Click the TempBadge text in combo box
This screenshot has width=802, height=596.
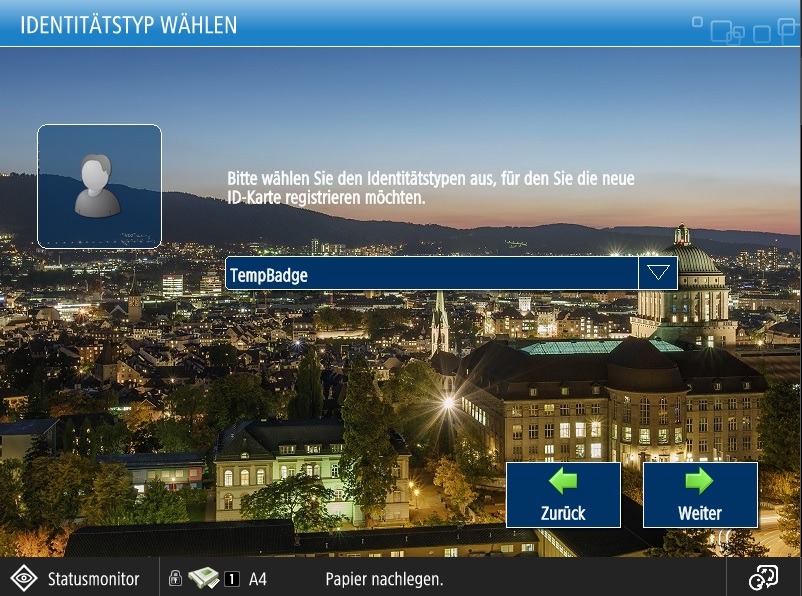click(268, 274)
